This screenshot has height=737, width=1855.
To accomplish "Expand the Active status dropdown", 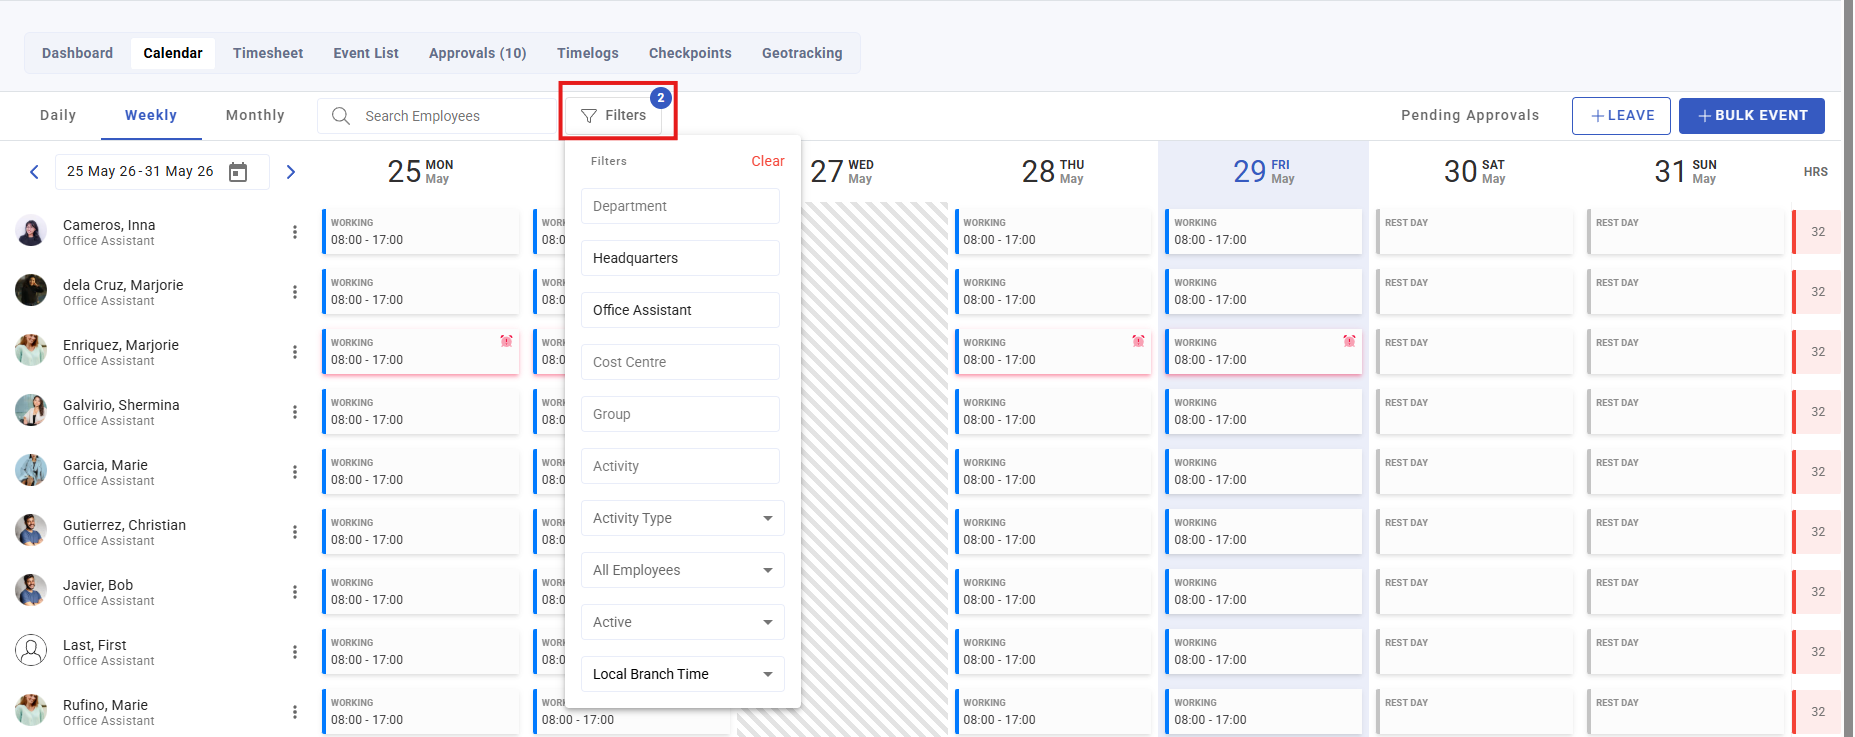I will click(x=682, y=622).
